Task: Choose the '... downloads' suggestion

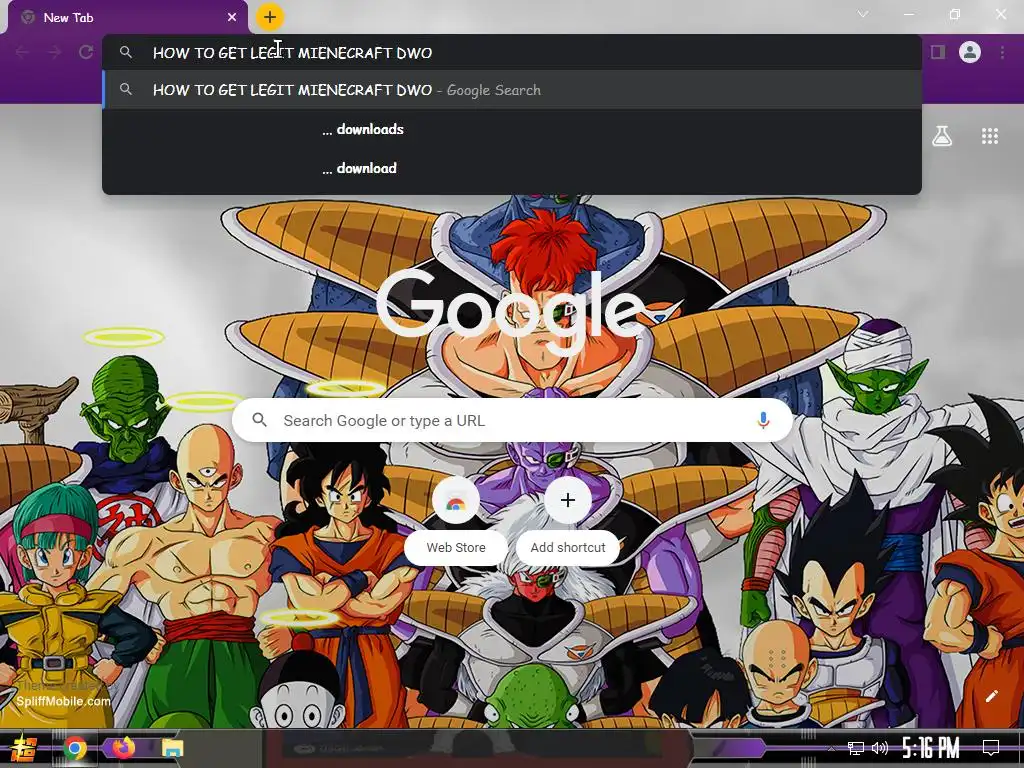Action: tap(512, 129)
